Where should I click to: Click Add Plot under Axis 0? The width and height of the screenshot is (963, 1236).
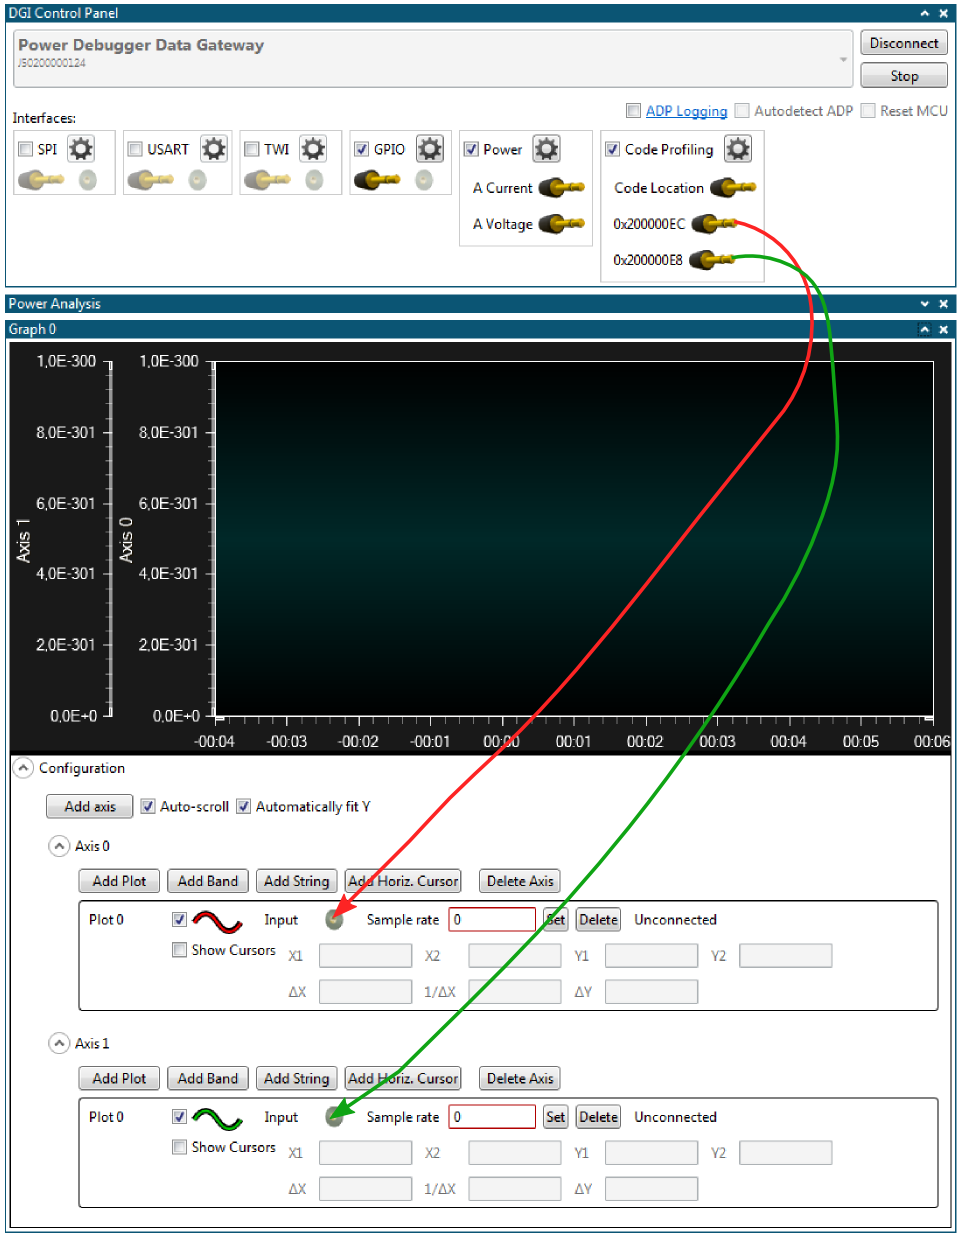[x=119, y=881]
